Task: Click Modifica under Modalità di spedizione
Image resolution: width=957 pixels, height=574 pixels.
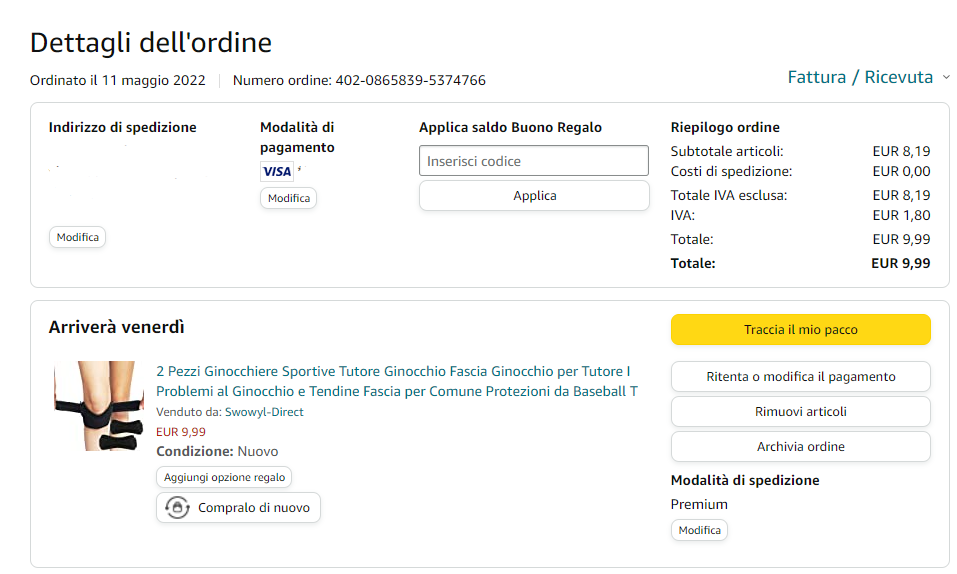Action: pos(699,530)
